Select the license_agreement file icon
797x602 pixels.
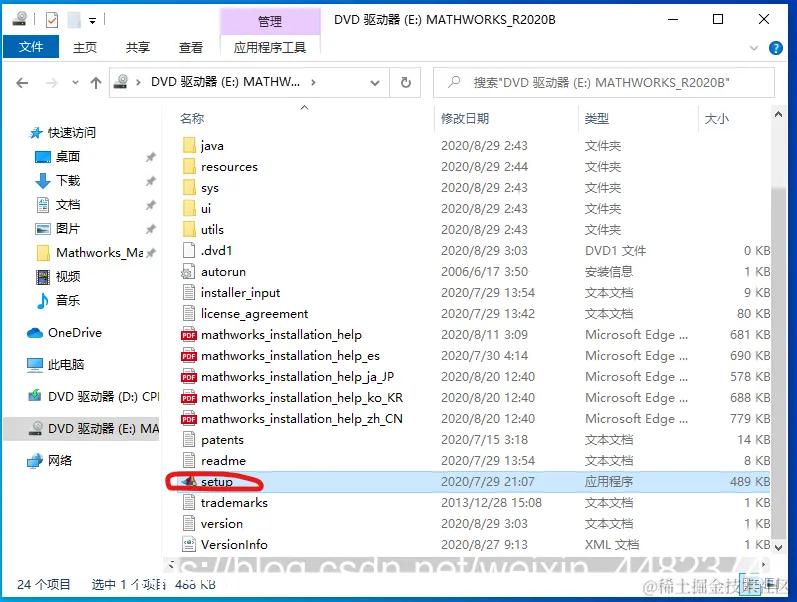(189, 313)
